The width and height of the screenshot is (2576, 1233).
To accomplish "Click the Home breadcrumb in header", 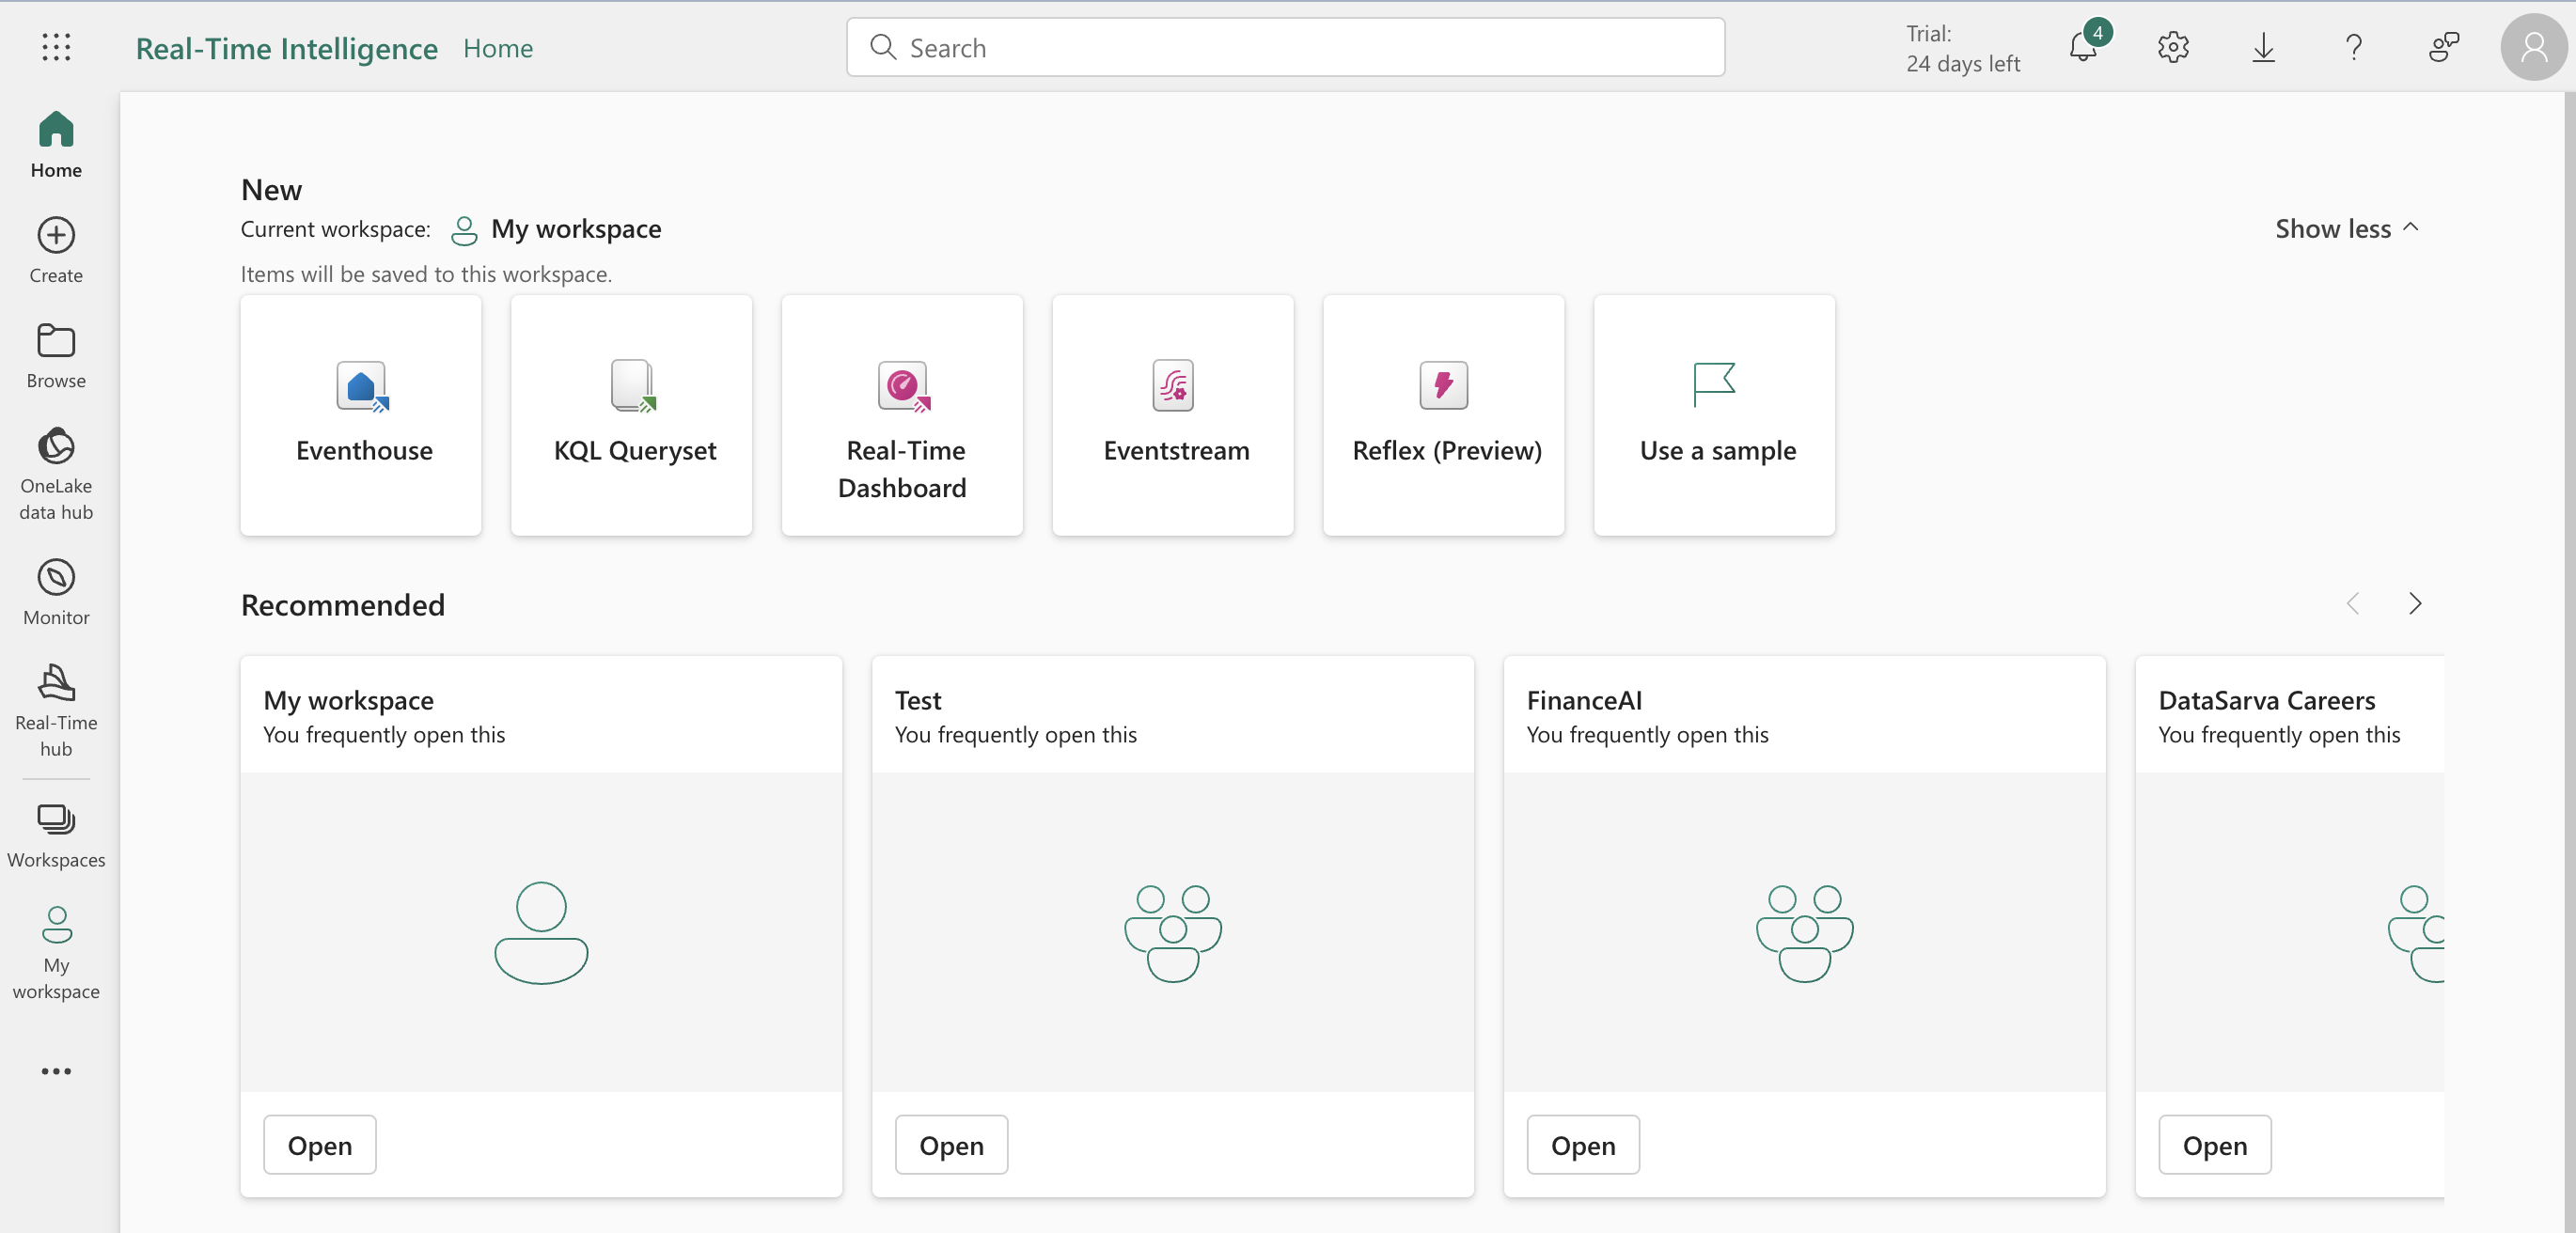I will point(498,47).
